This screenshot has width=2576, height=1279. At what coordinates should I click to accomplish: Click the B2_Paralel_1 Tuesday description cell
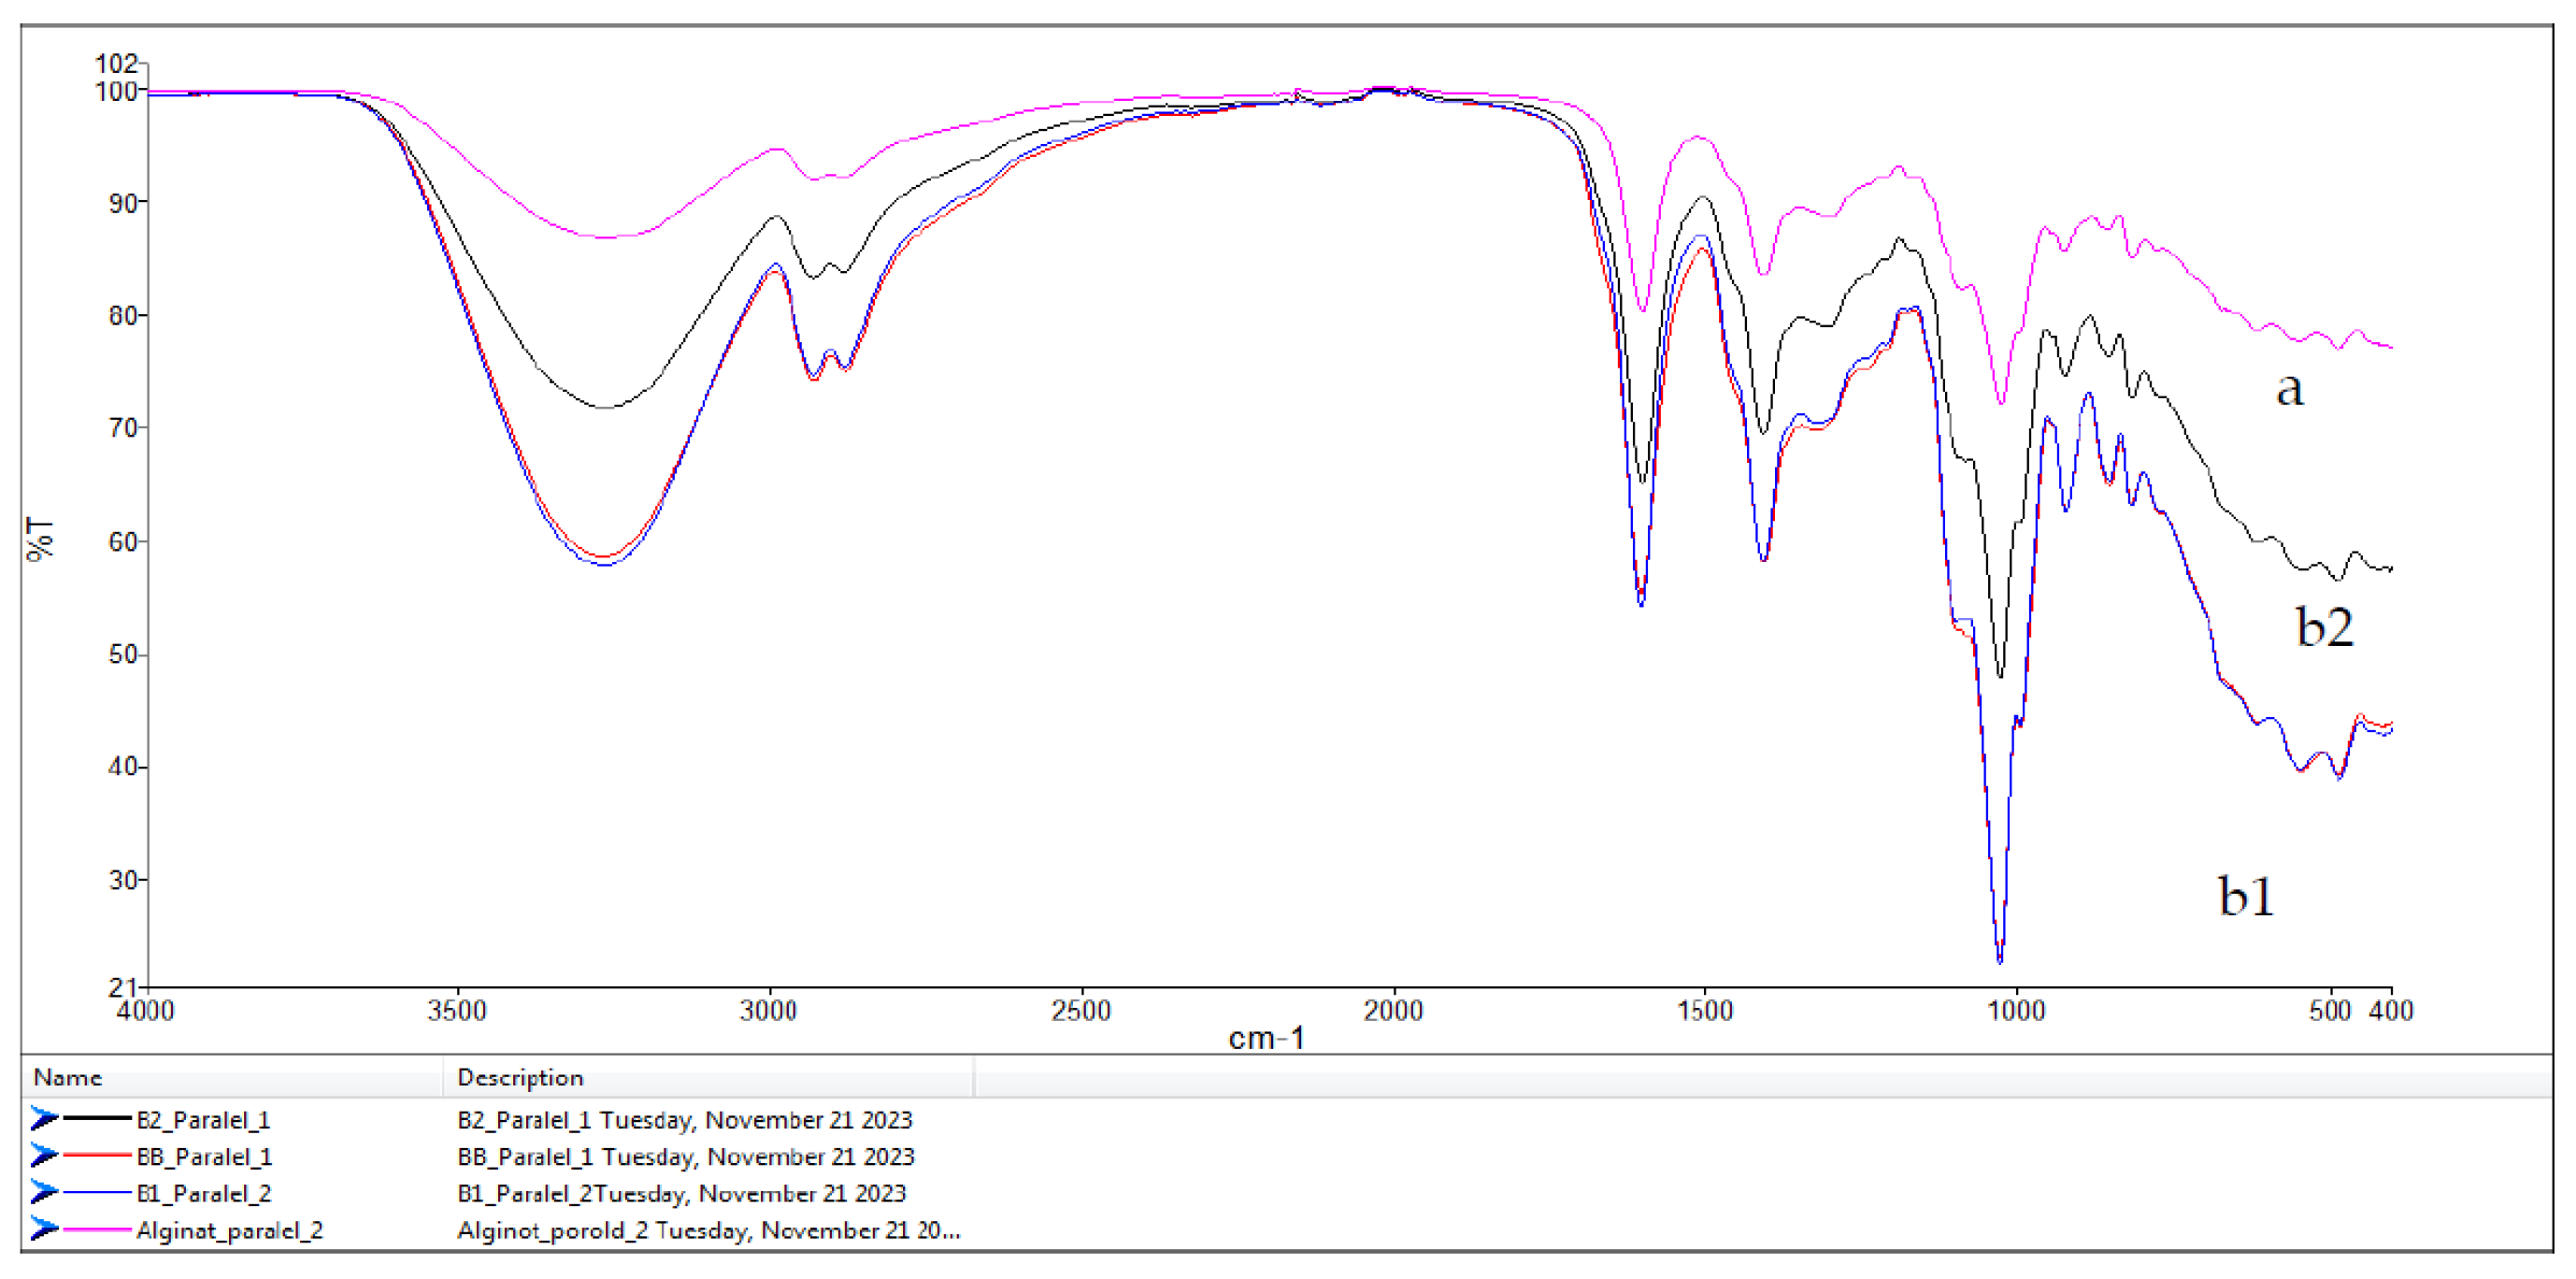pyautogui.click(x=685, y=1119)
